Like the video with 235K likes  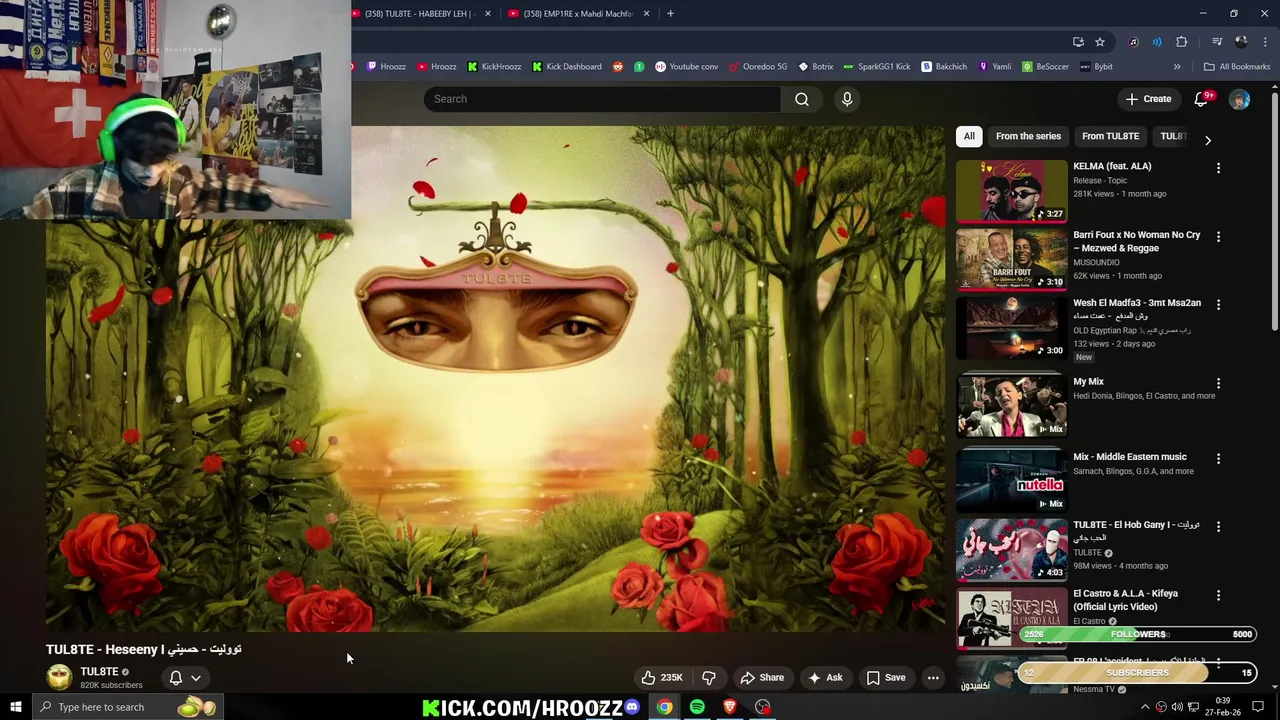[x=662, y=678]
